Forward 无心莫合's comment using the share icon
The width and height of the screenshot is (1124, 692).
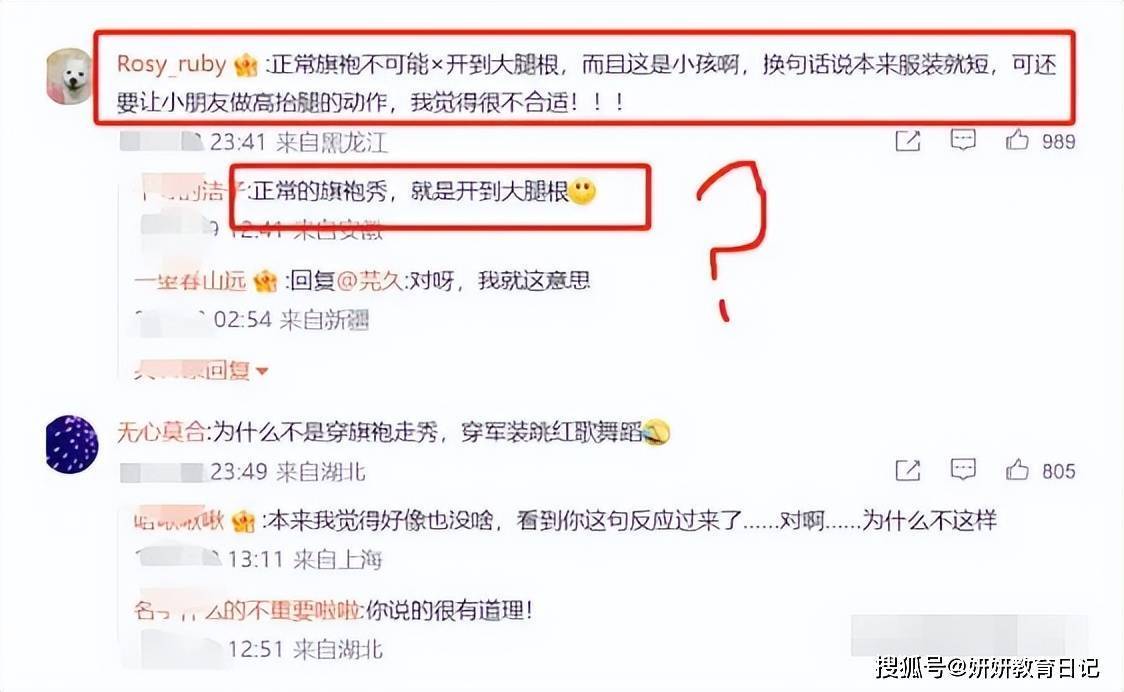[x=908, y=470]
